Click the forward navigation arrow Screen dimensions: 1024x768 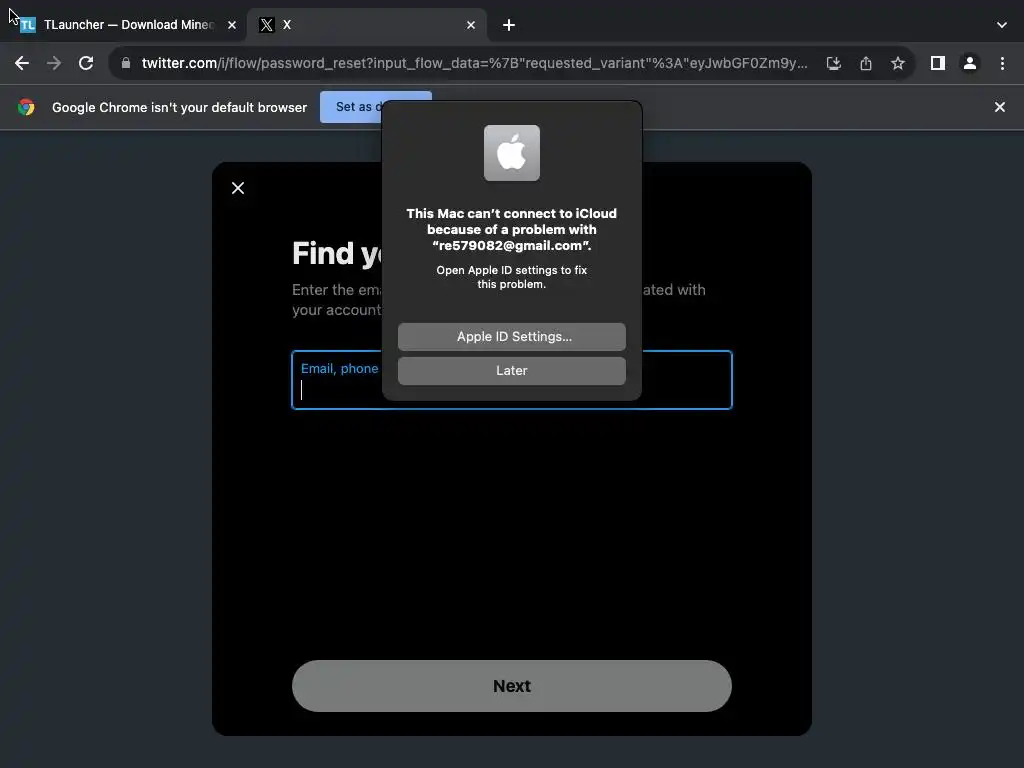click(x=54, y=63)
